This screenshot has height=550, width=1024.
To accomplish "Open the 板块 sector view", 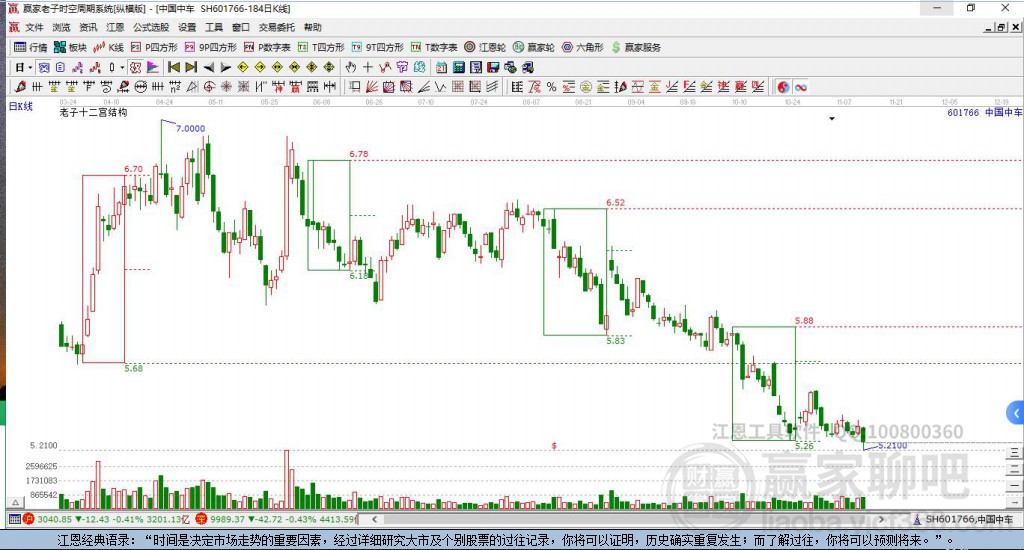I will point(71,47).
